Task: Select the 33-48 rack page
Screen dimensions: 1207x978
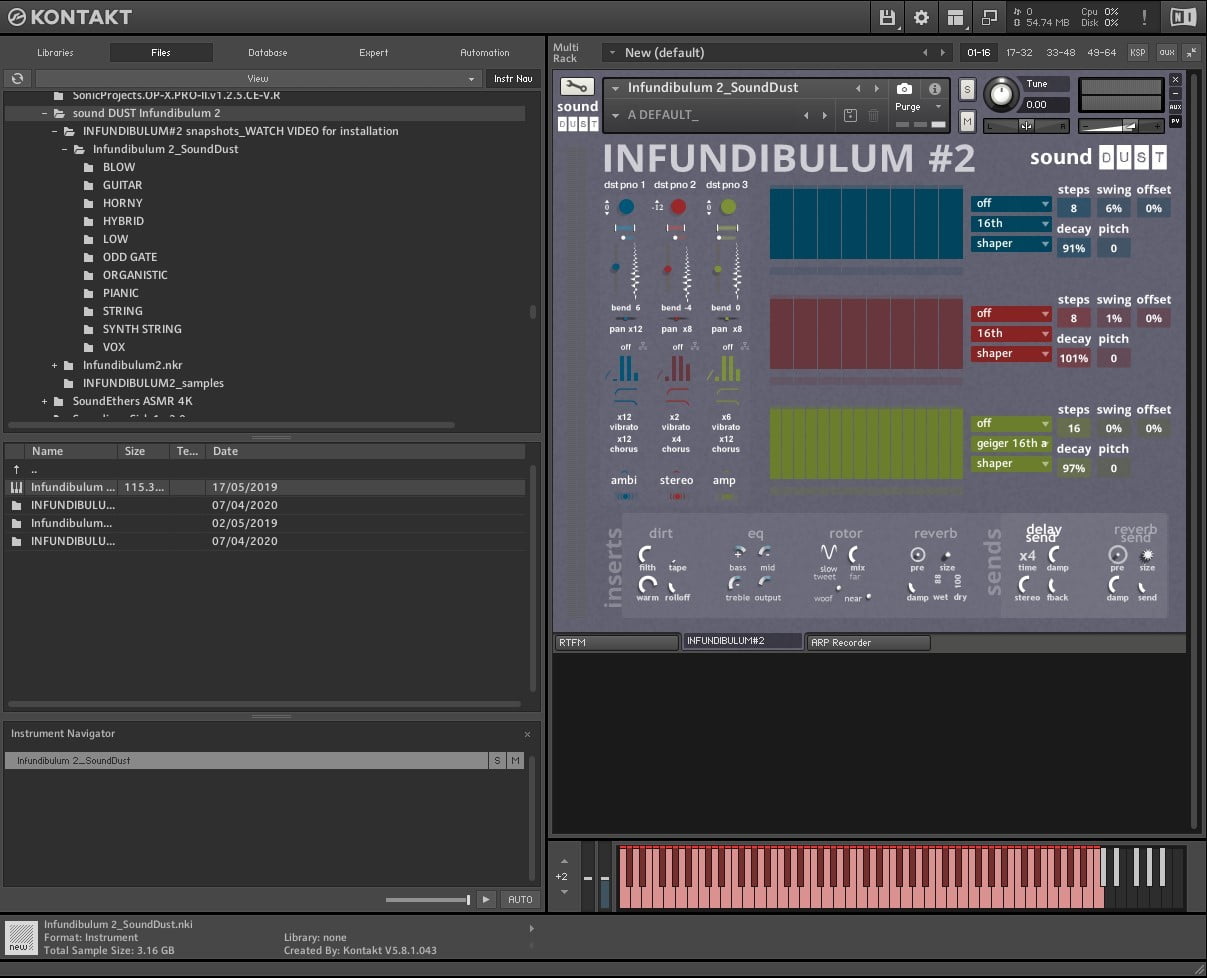Action: click(x=1060, y=52)
